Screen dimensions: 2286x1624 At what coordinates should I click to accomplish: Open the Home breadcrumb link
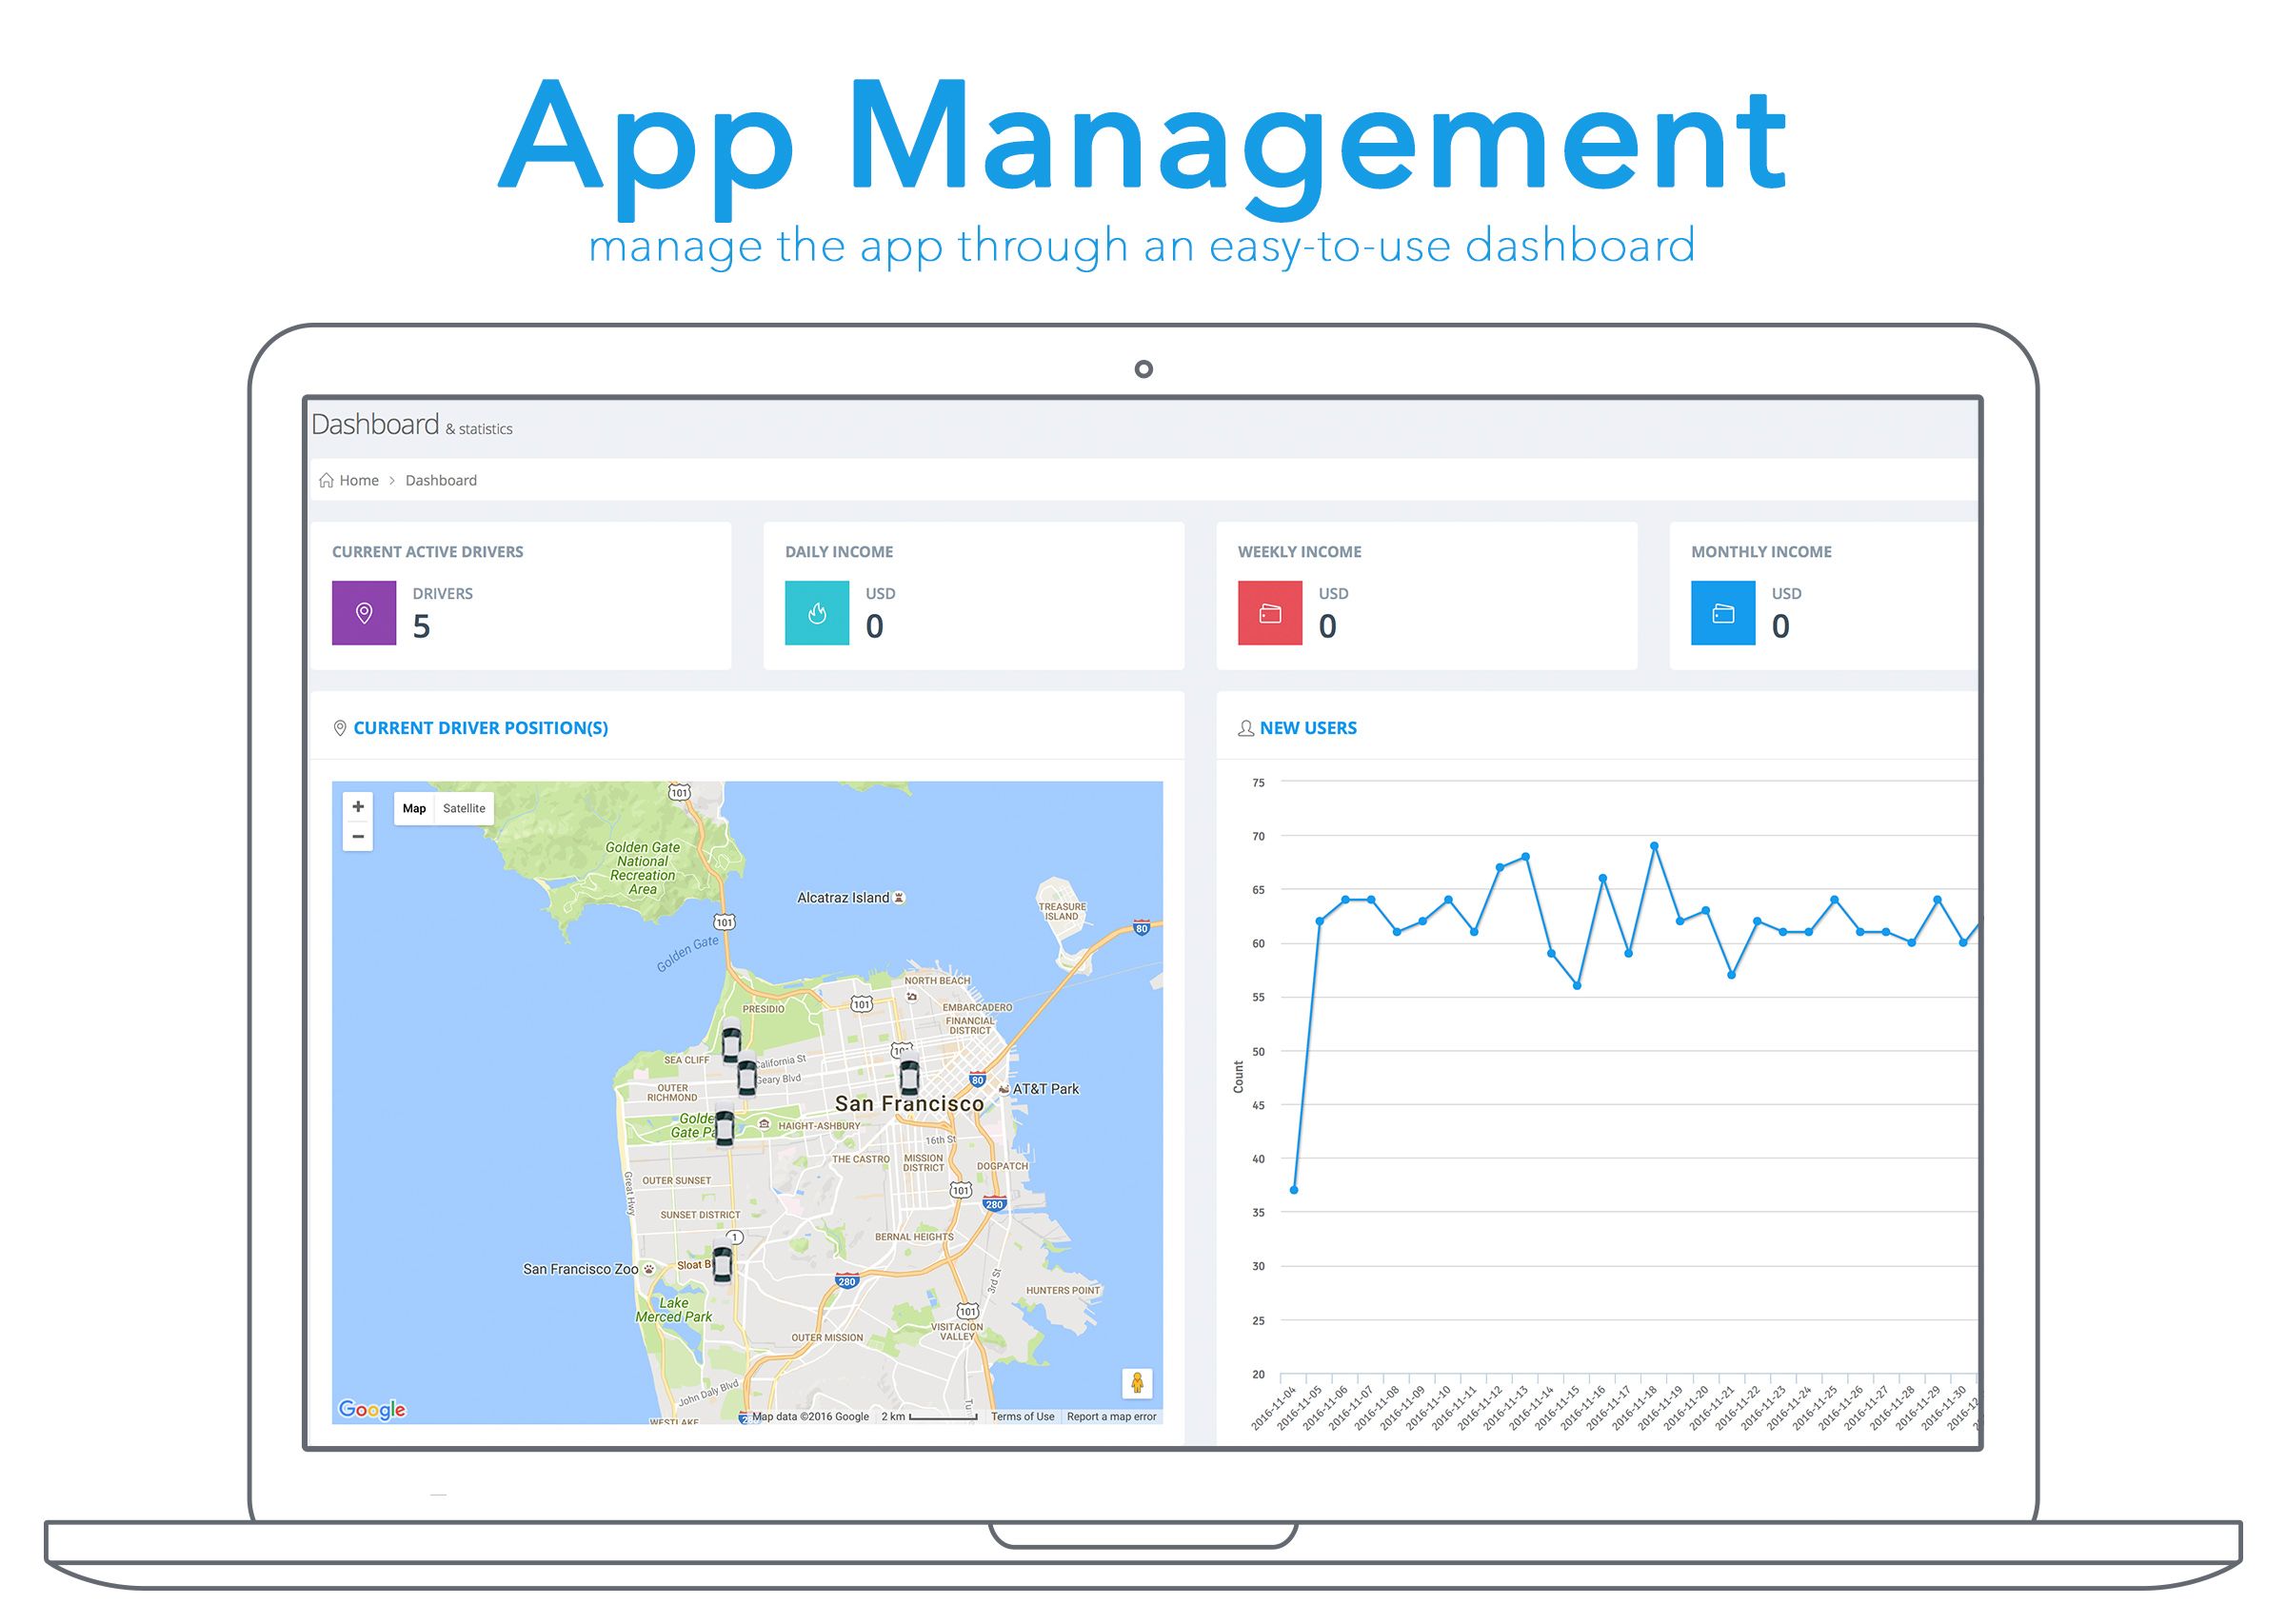coord(359,481)
